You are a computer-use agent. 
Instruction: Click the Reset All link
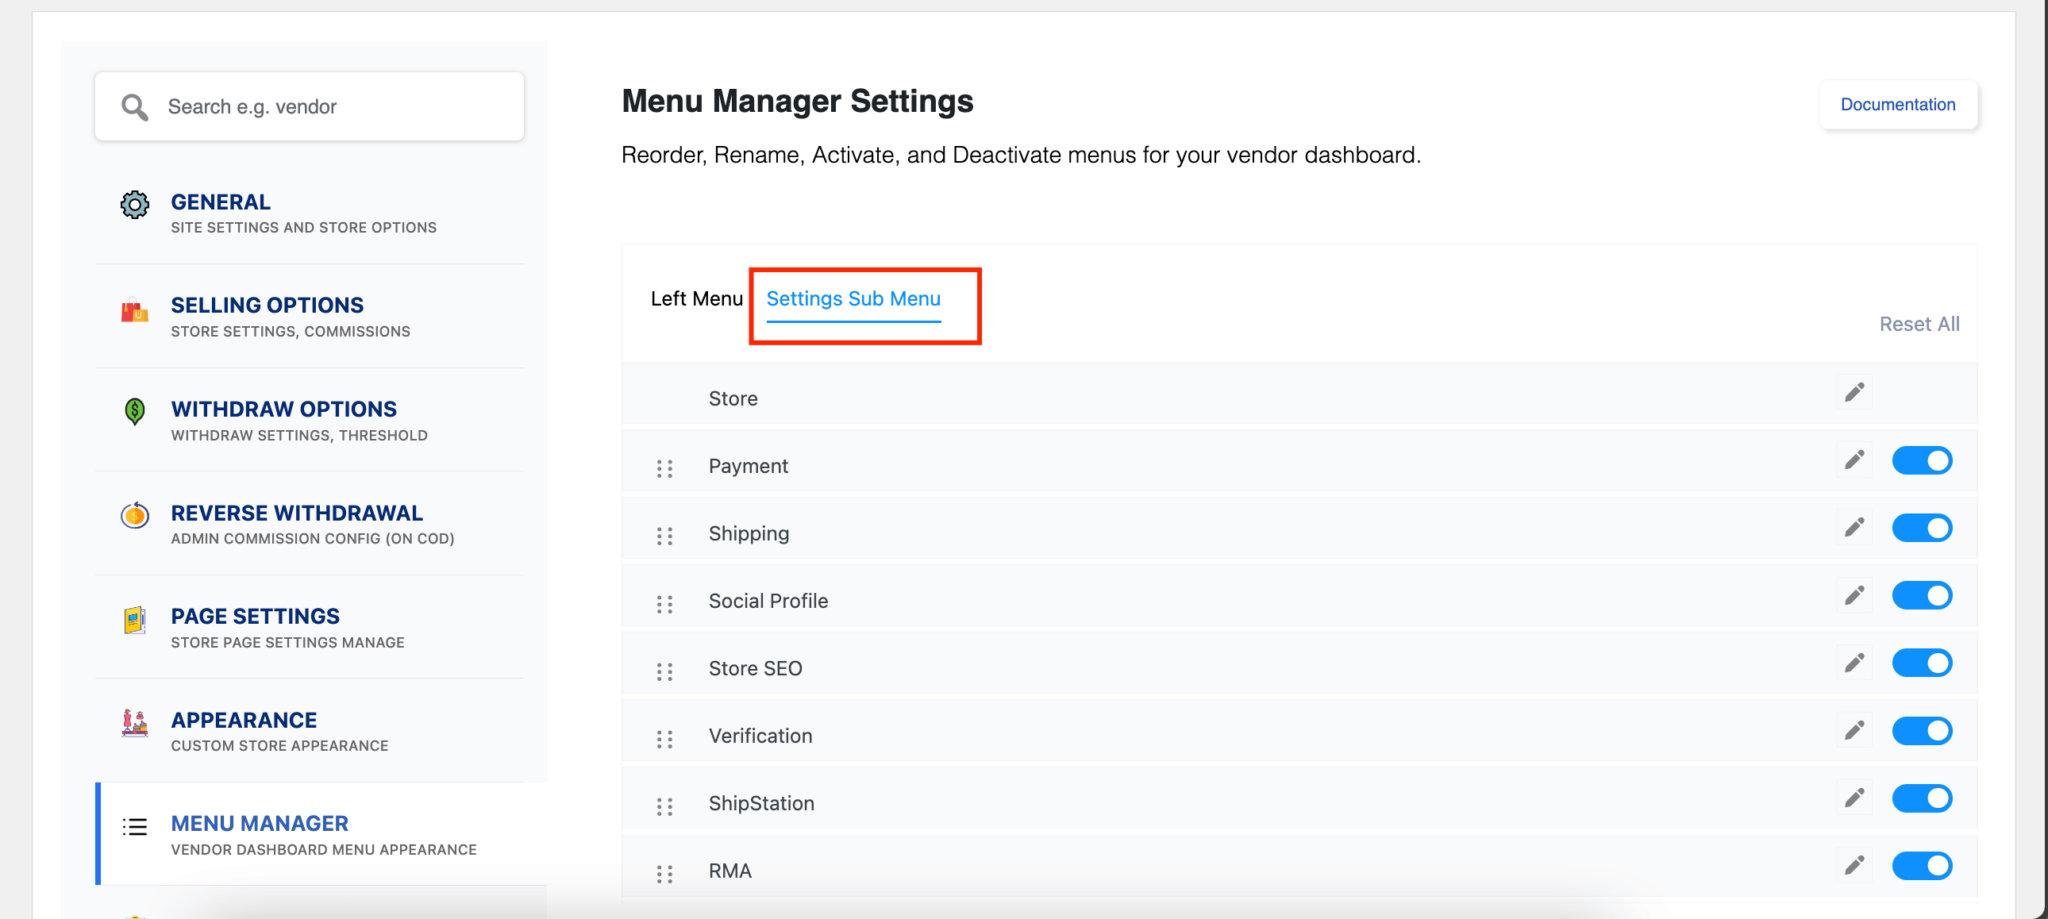(x=1918, y=323)
